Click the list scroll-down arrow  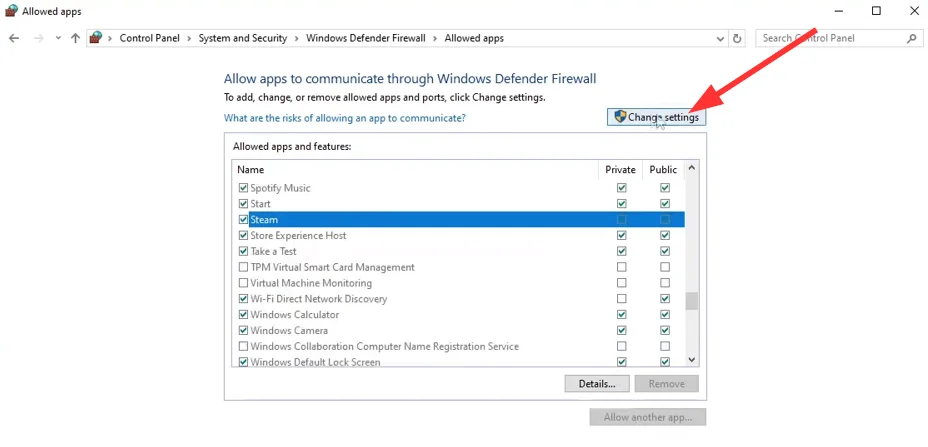[x=692, y=359]
